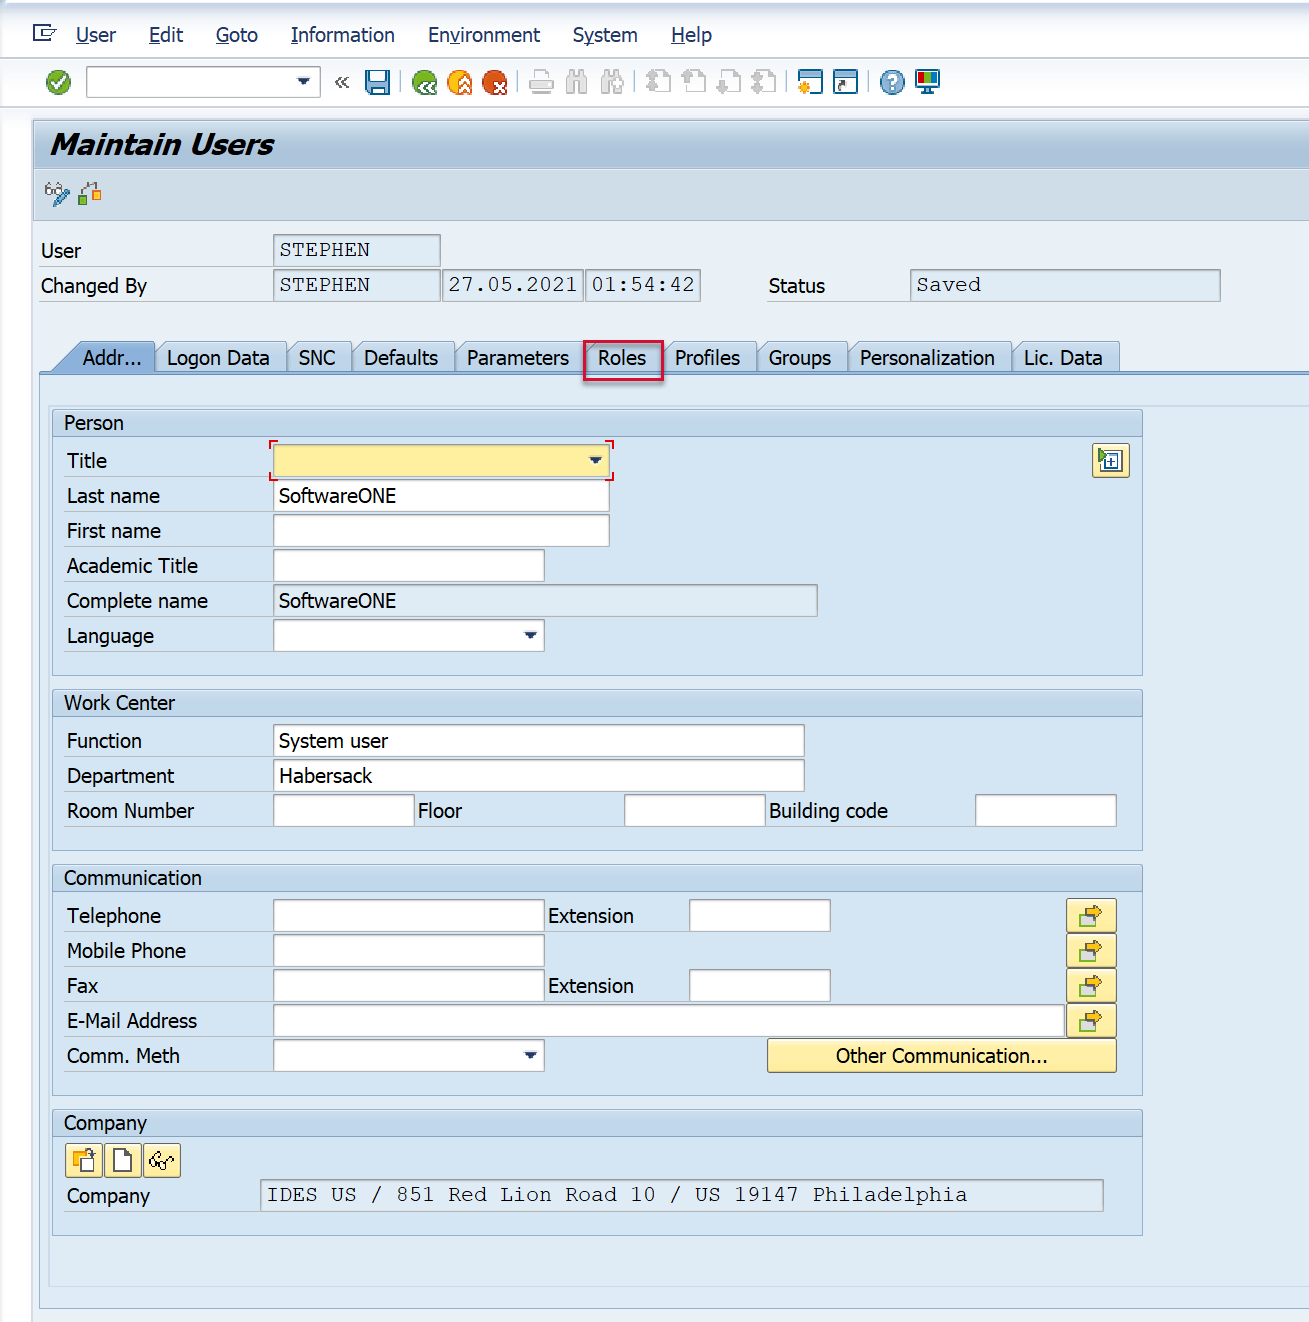This screenshot has height=1322, width=1309.
Task: Open Help via the blue question mark icon
Action: point(892,82)
